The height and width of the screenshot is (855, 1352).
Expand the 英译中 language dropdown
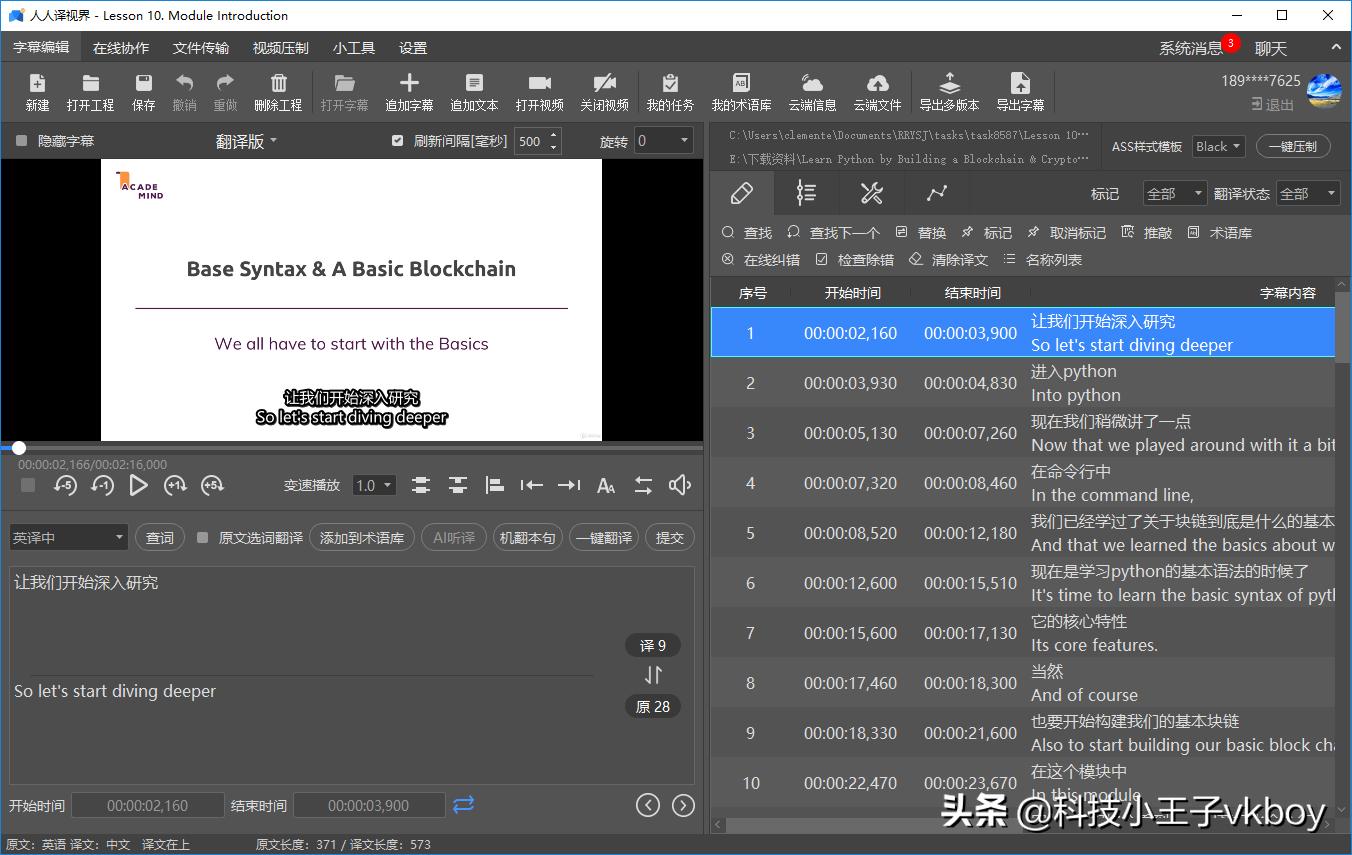tap(68, 538)
